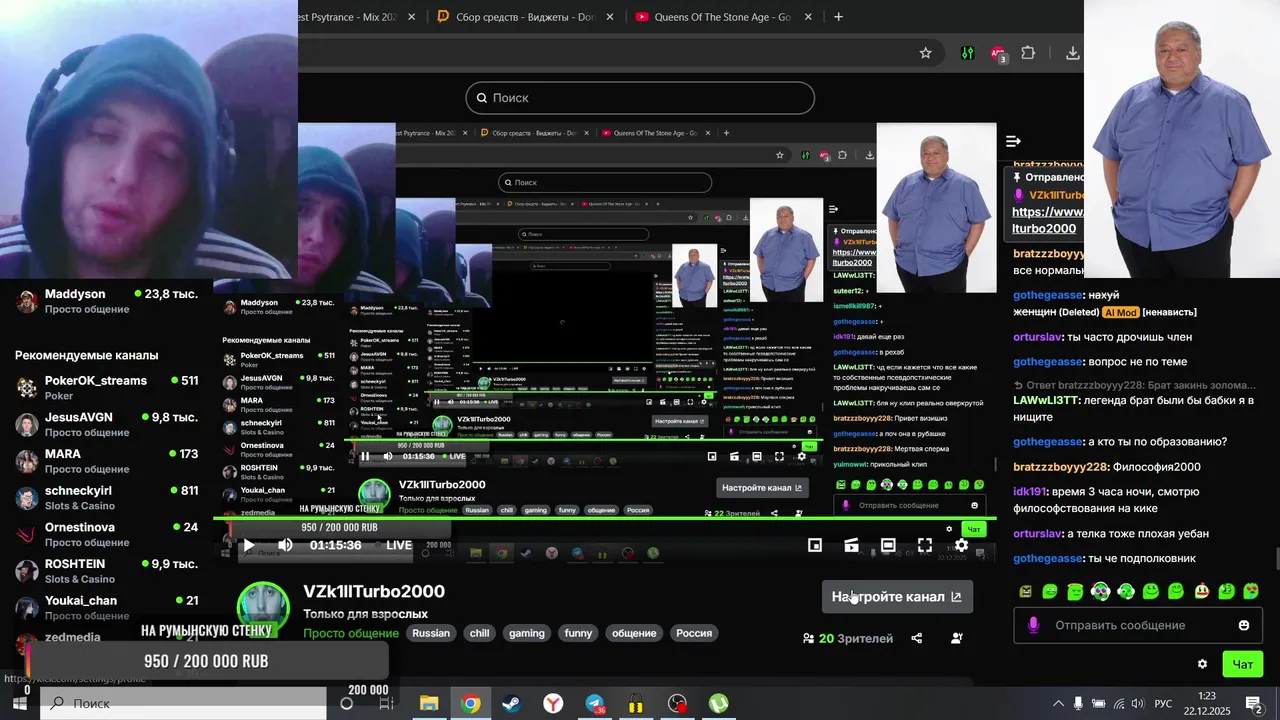
Task: Select the Russian tag
Action: click(x=431, y=633)
